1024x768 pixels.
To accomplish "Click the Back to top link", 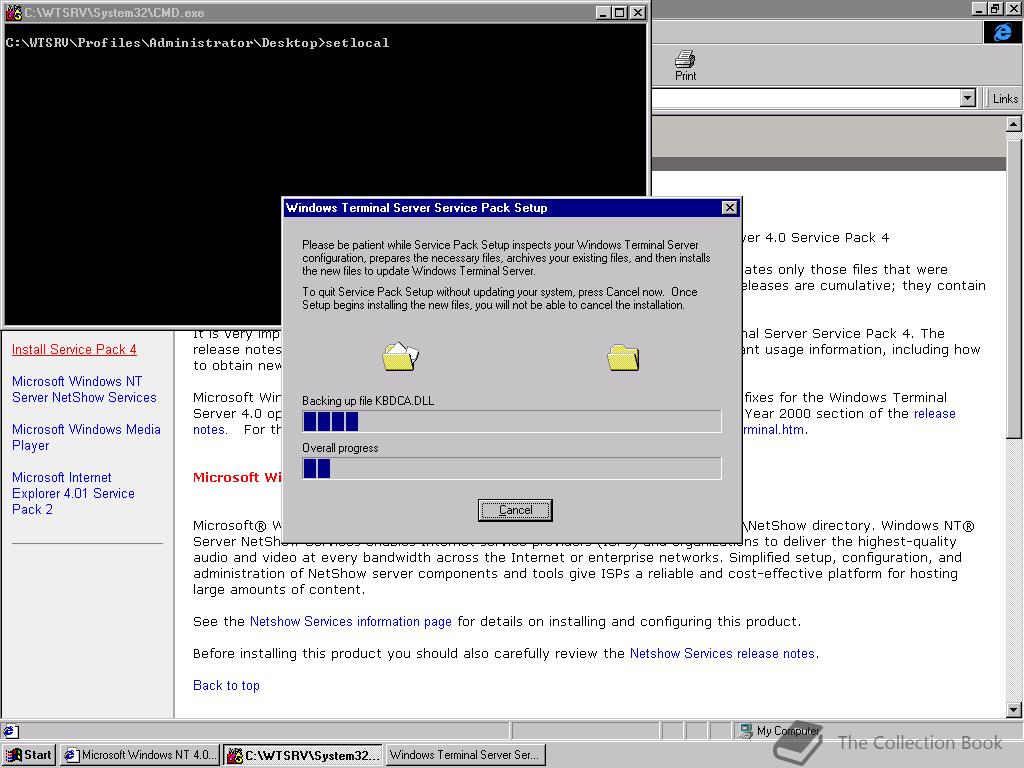I will click(226, 686).
